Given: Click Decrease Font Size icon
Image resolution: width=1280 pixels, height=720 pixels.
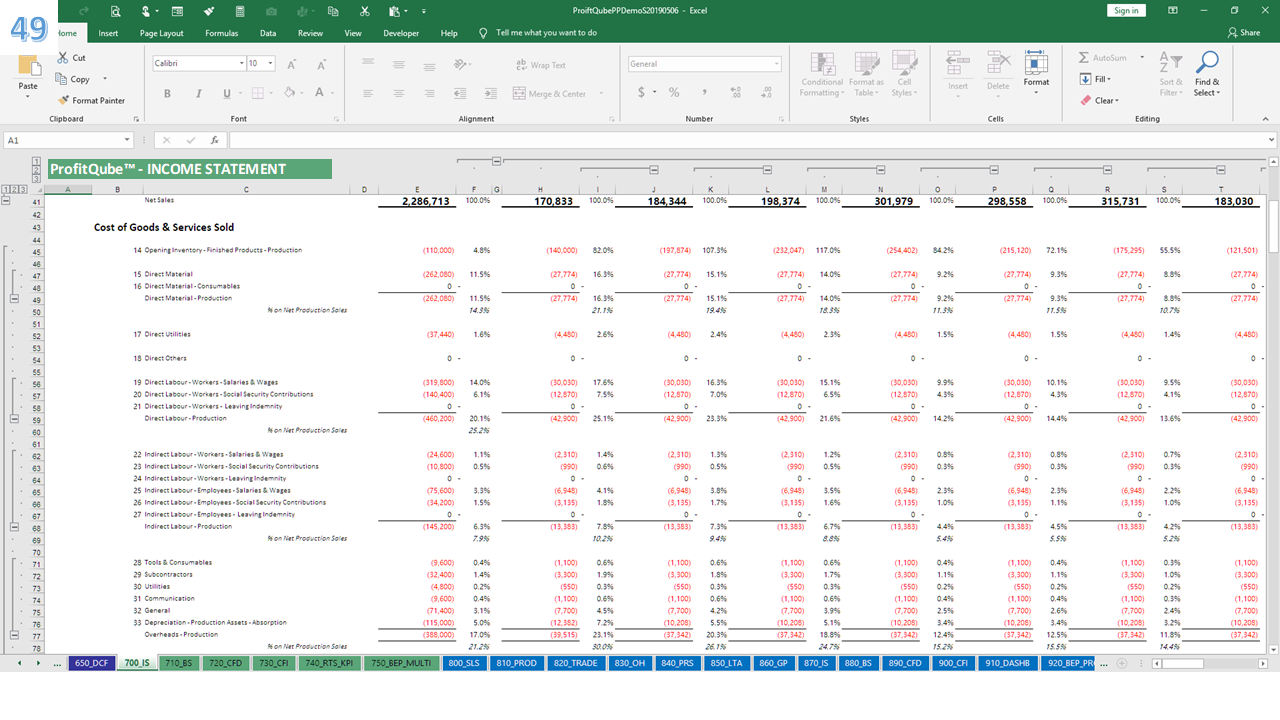Looking at the screenshot, I should coord(320,64).
